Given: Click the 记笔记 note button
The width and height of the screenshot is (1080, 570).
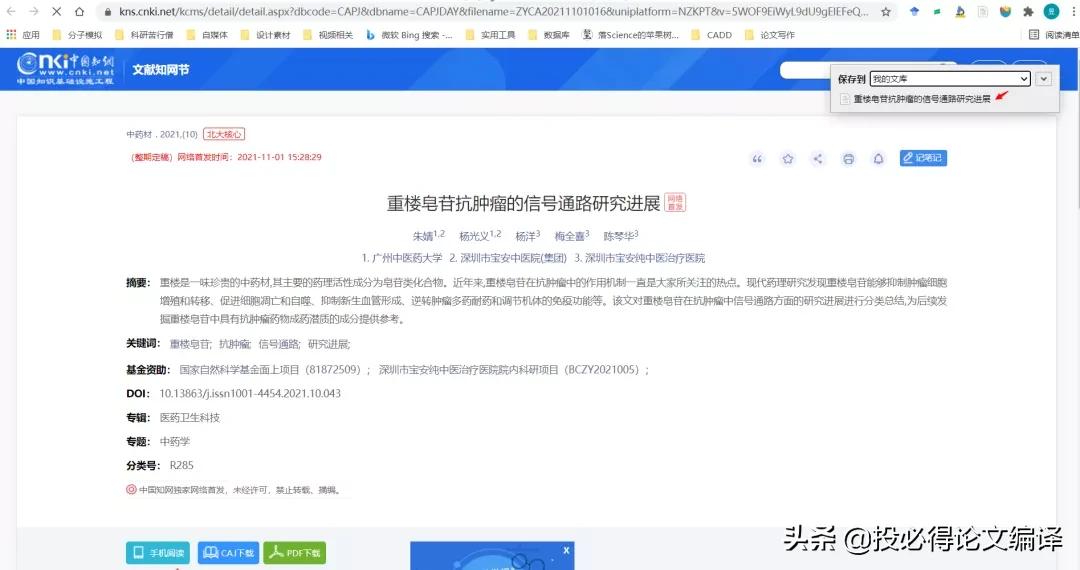Looking at the screenshot, I should [923, 158].
